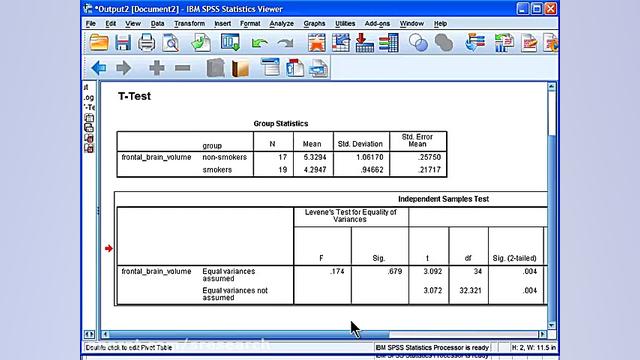The image size is (640, 360).
Task: Open the Analyze menu
Action: [281, 24]
